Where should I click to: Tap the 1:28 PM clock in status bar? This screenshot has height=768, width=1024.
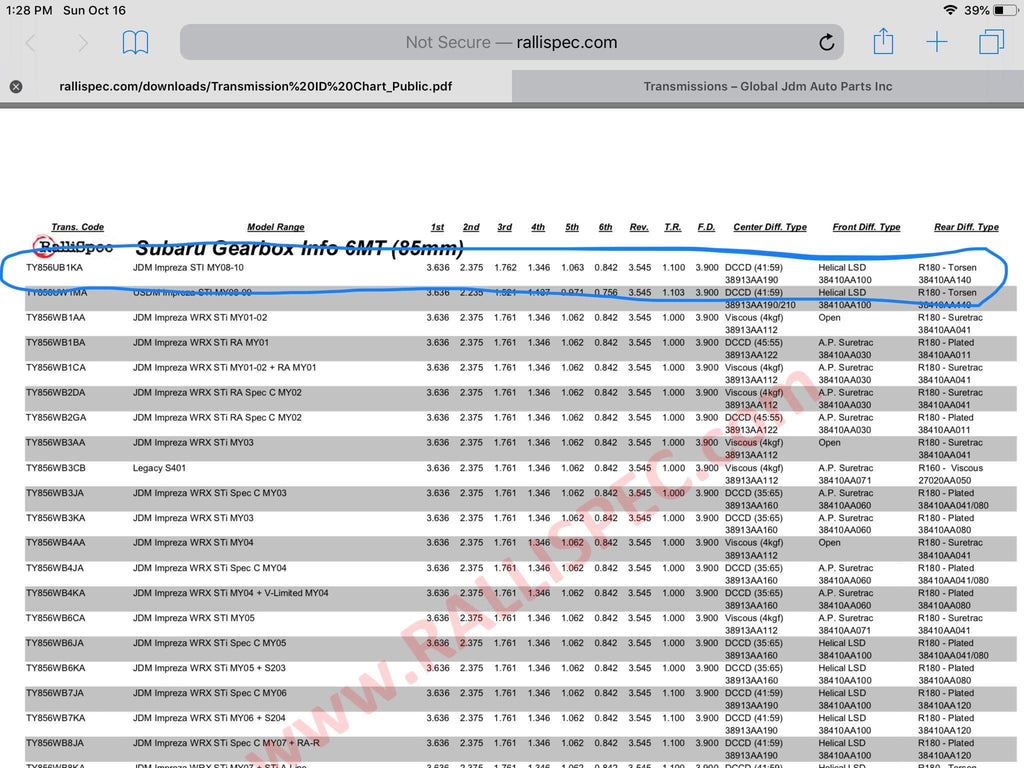pos(29,10)
